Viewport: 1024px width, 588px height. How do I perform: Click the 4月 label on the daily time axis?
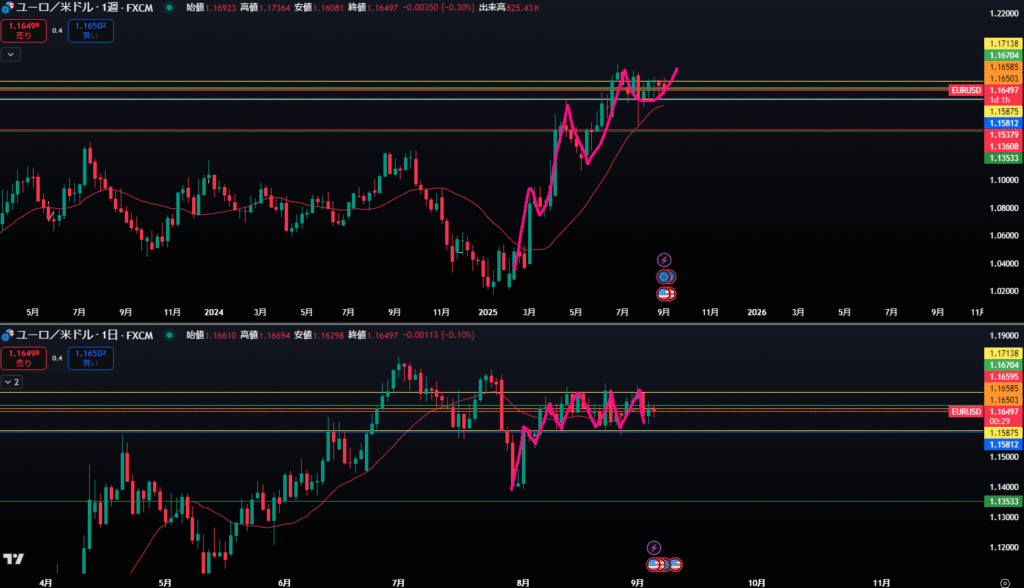point(46,583)
